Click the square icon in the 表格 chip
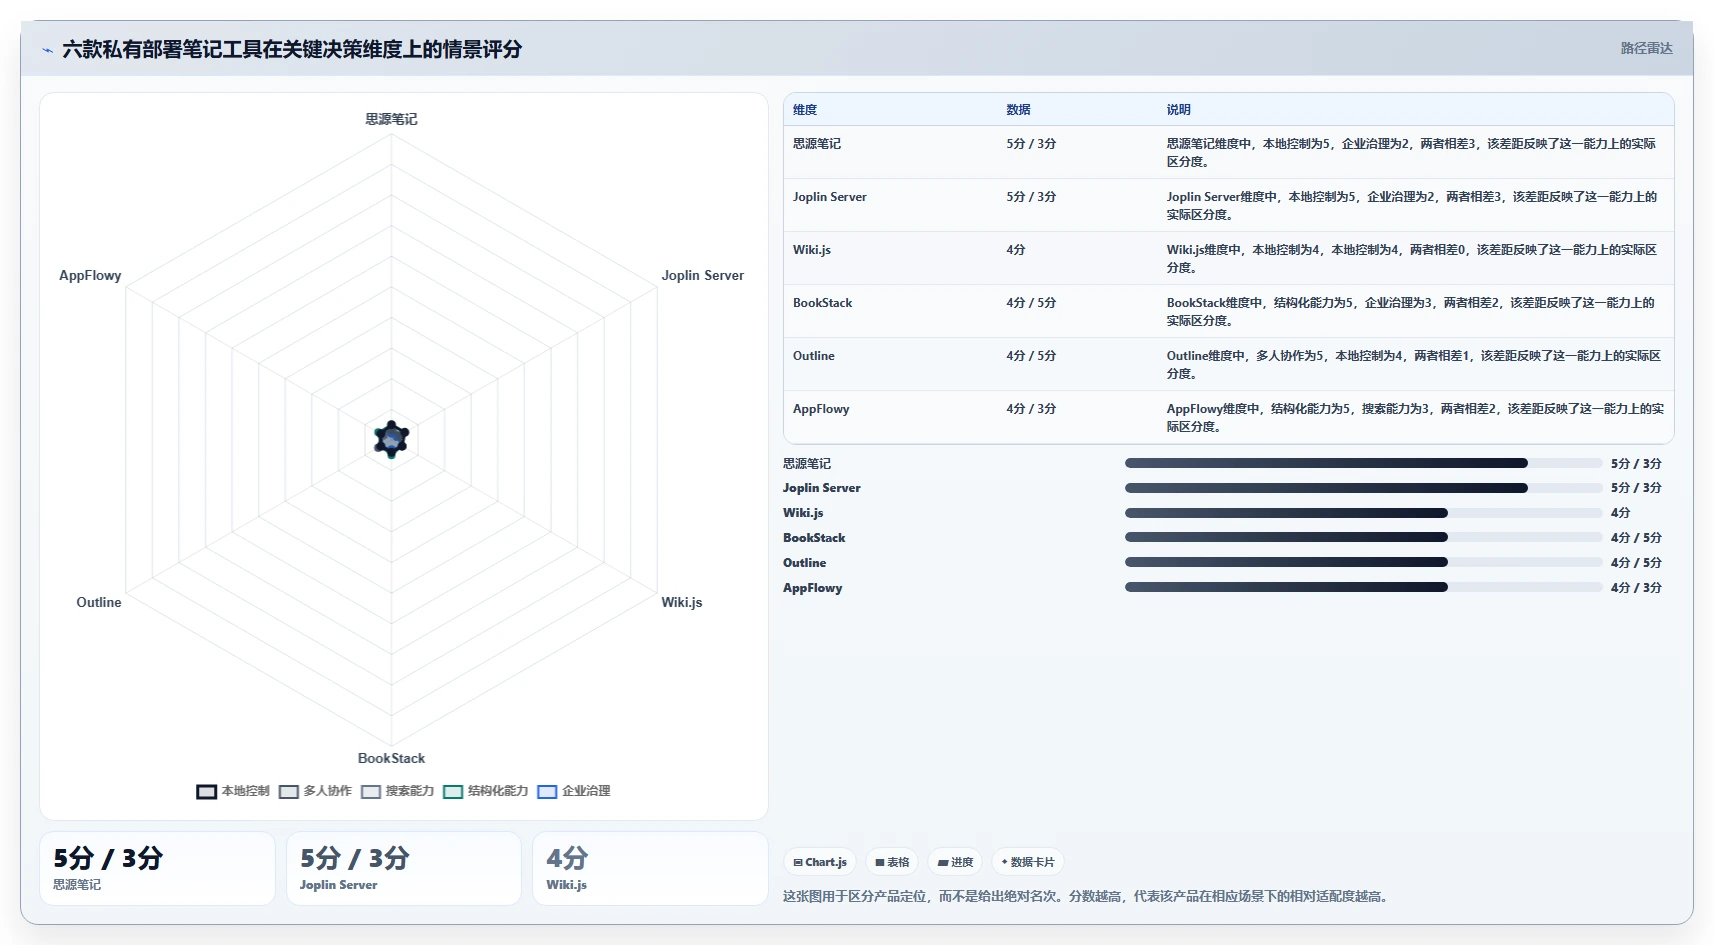 tap(880, 862)
